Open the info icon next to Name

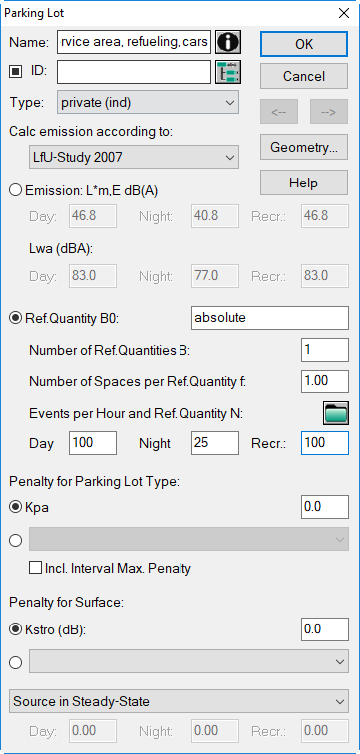(x=228, y=42)
